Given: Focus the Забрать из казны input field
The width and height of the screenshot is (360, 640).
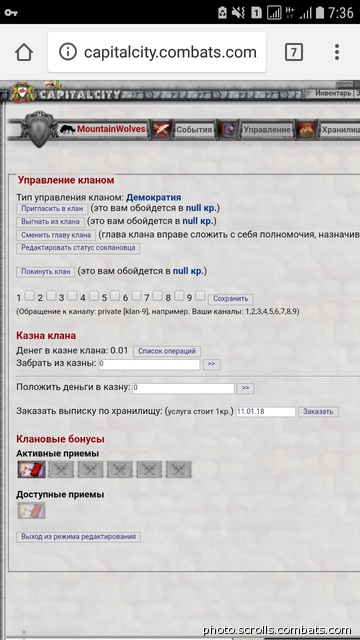Looking at the screenshot, I should 149,364.
